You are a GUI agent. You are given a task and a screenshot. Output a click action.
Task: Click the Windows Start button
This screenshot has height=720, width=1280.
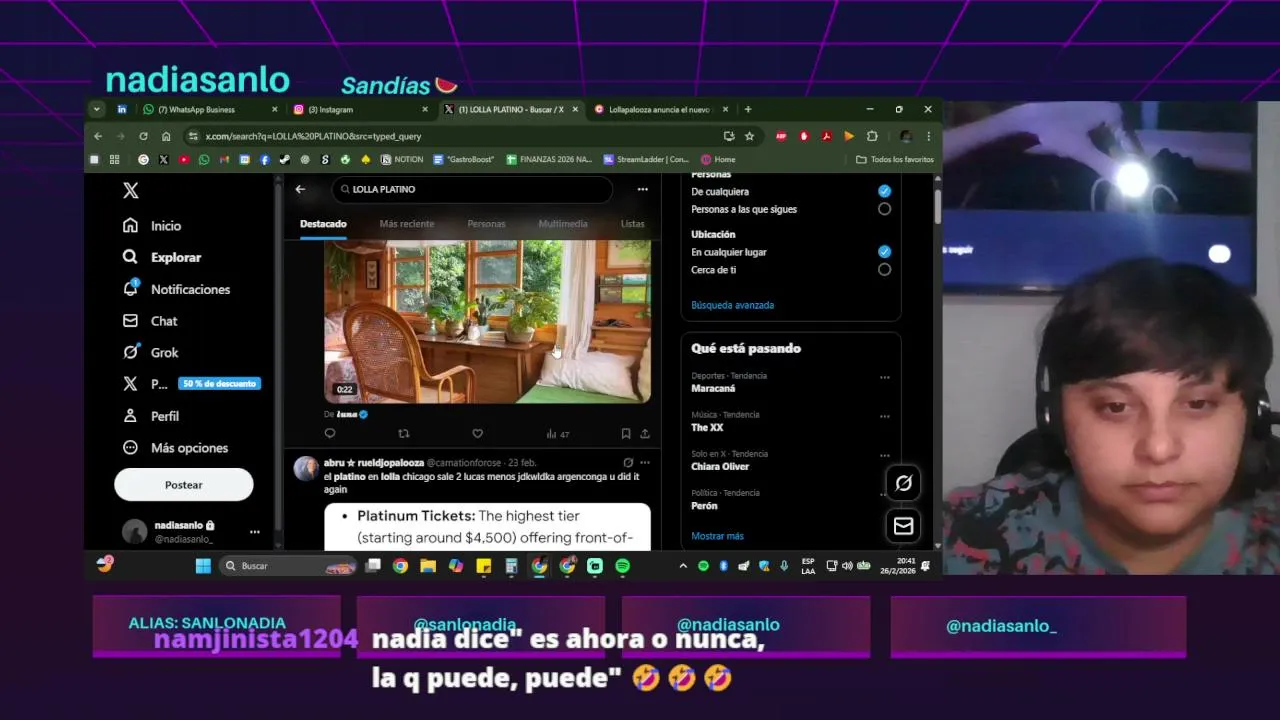(203, 566)
